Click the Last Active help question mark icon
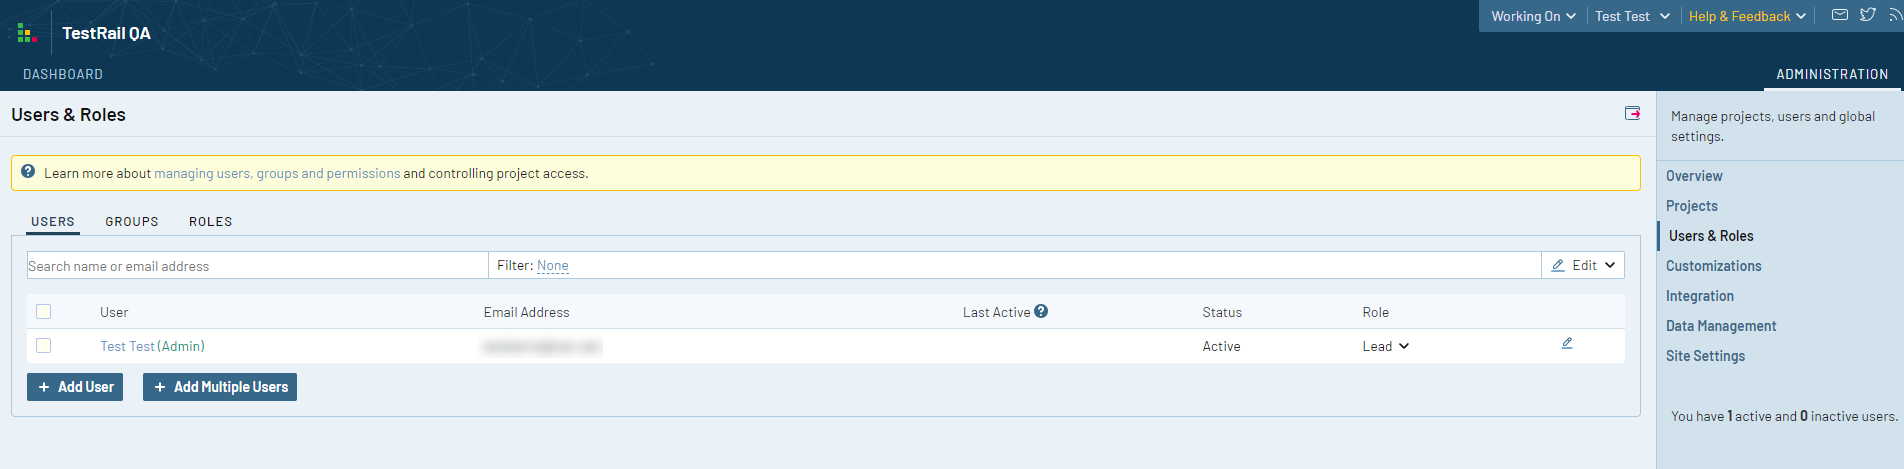Screen dimensions: 1904x469 pyautogui.click(x=1041, y=311)
